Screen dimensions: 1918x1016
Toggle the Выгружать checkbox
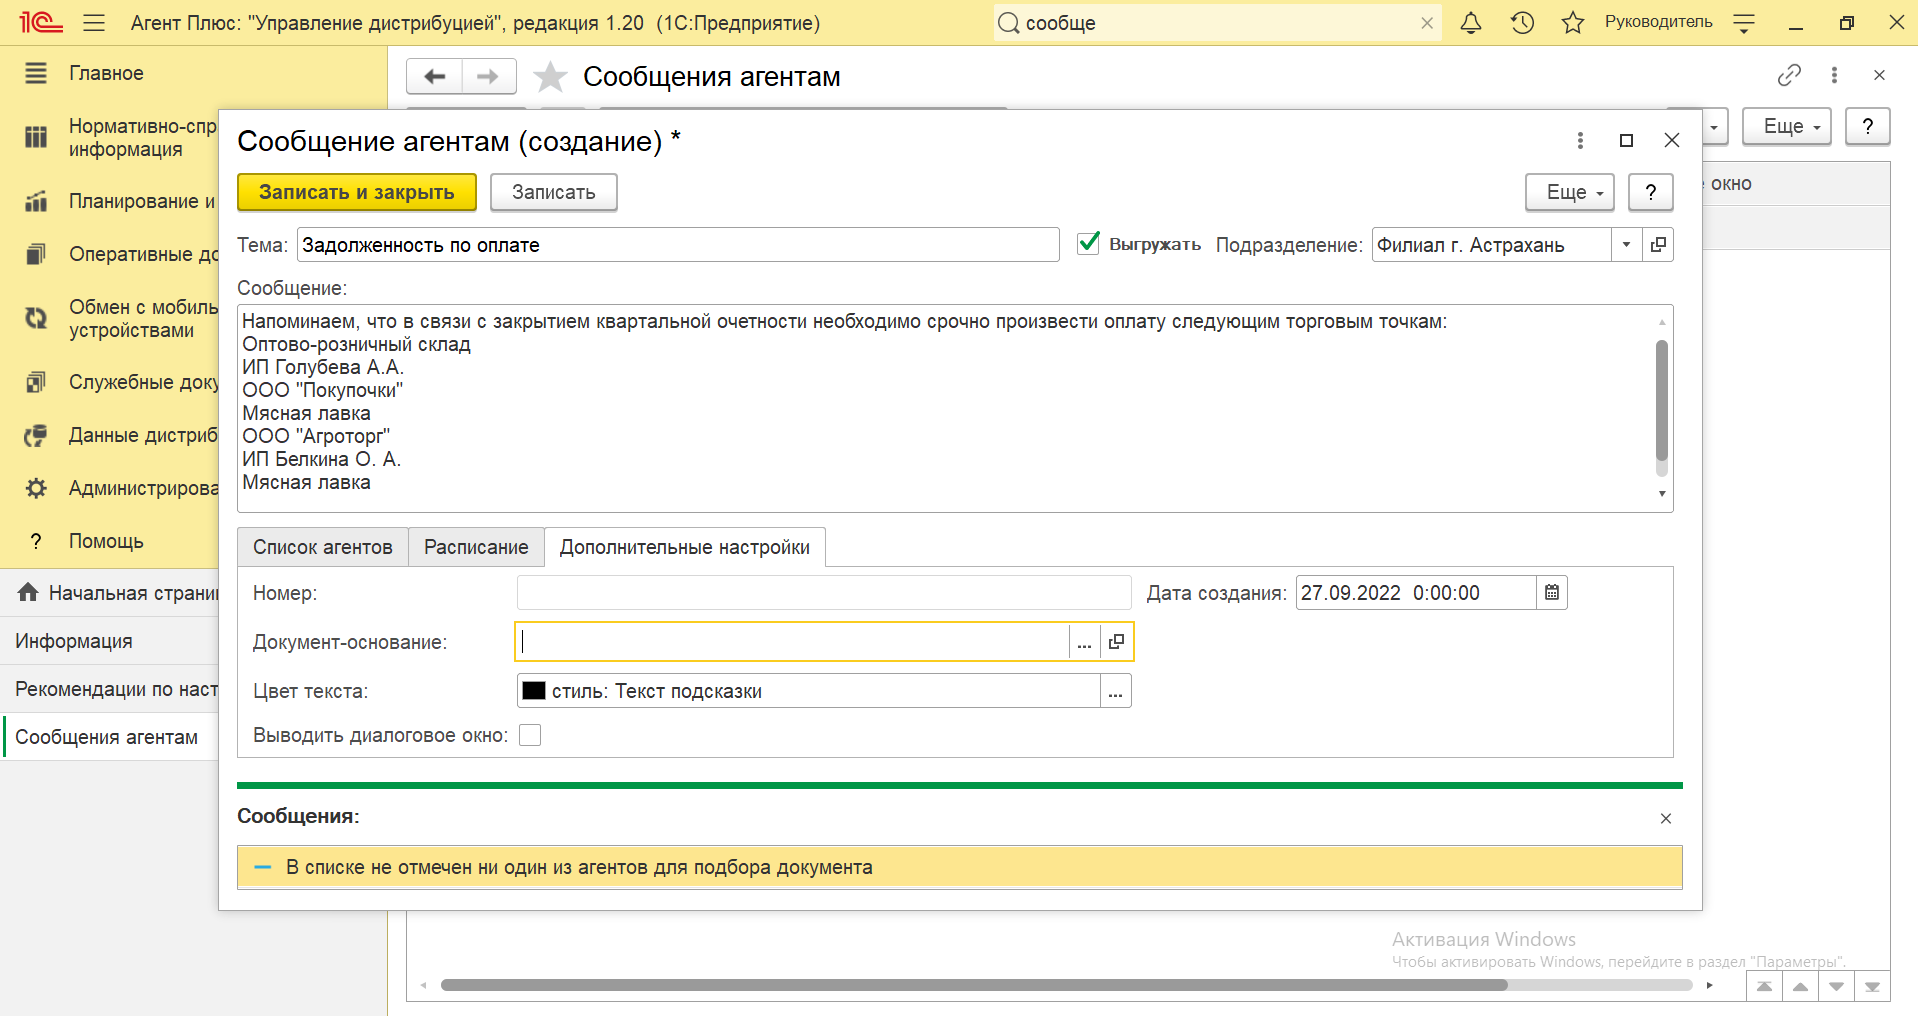[1088, 243]
